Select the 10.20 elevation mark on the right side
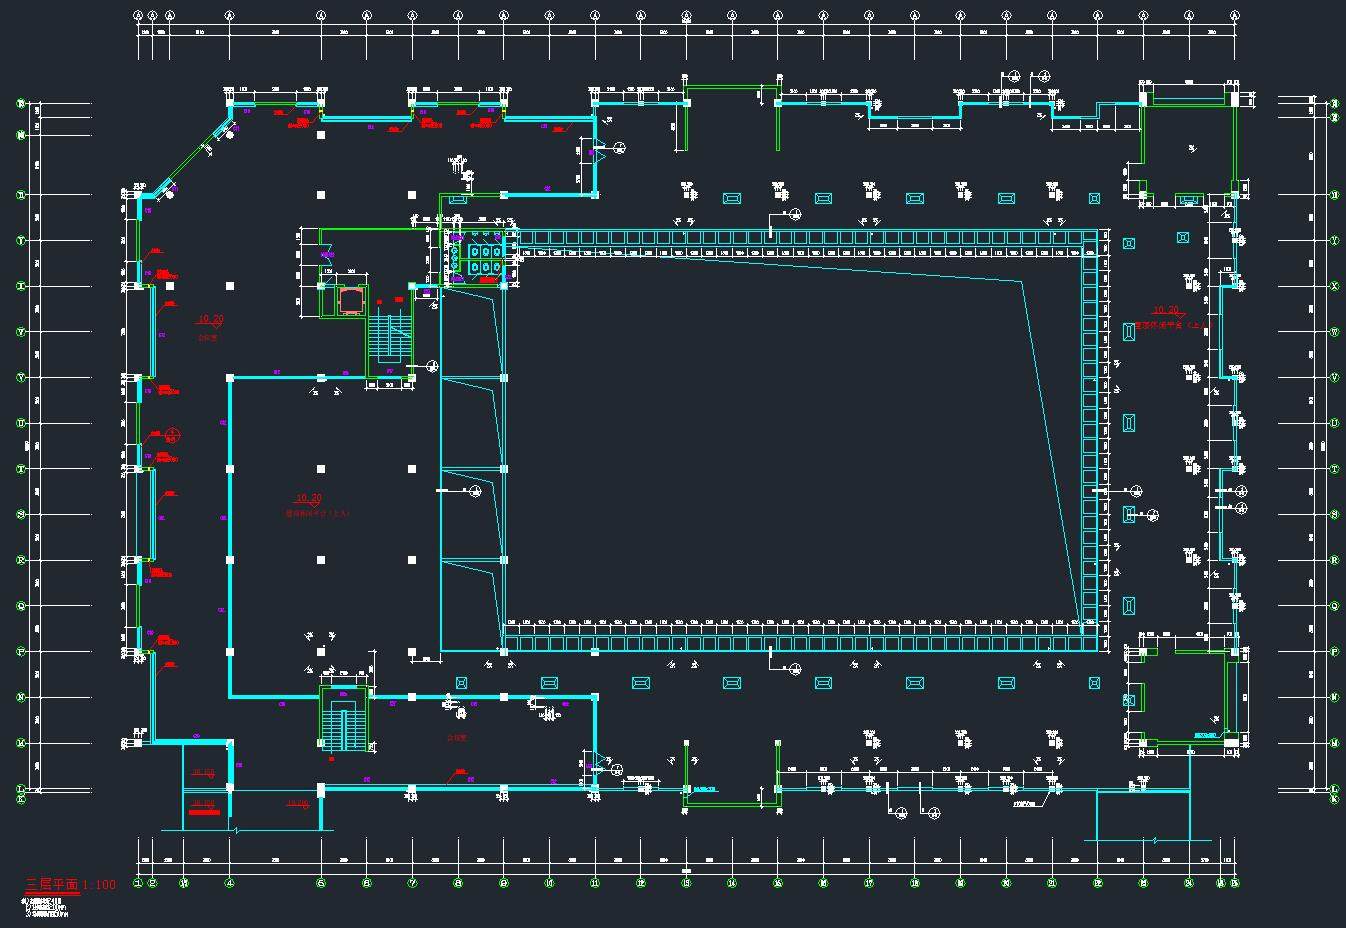The image size is (1346, 928). pyautogui.click(x=1166, y=311)
